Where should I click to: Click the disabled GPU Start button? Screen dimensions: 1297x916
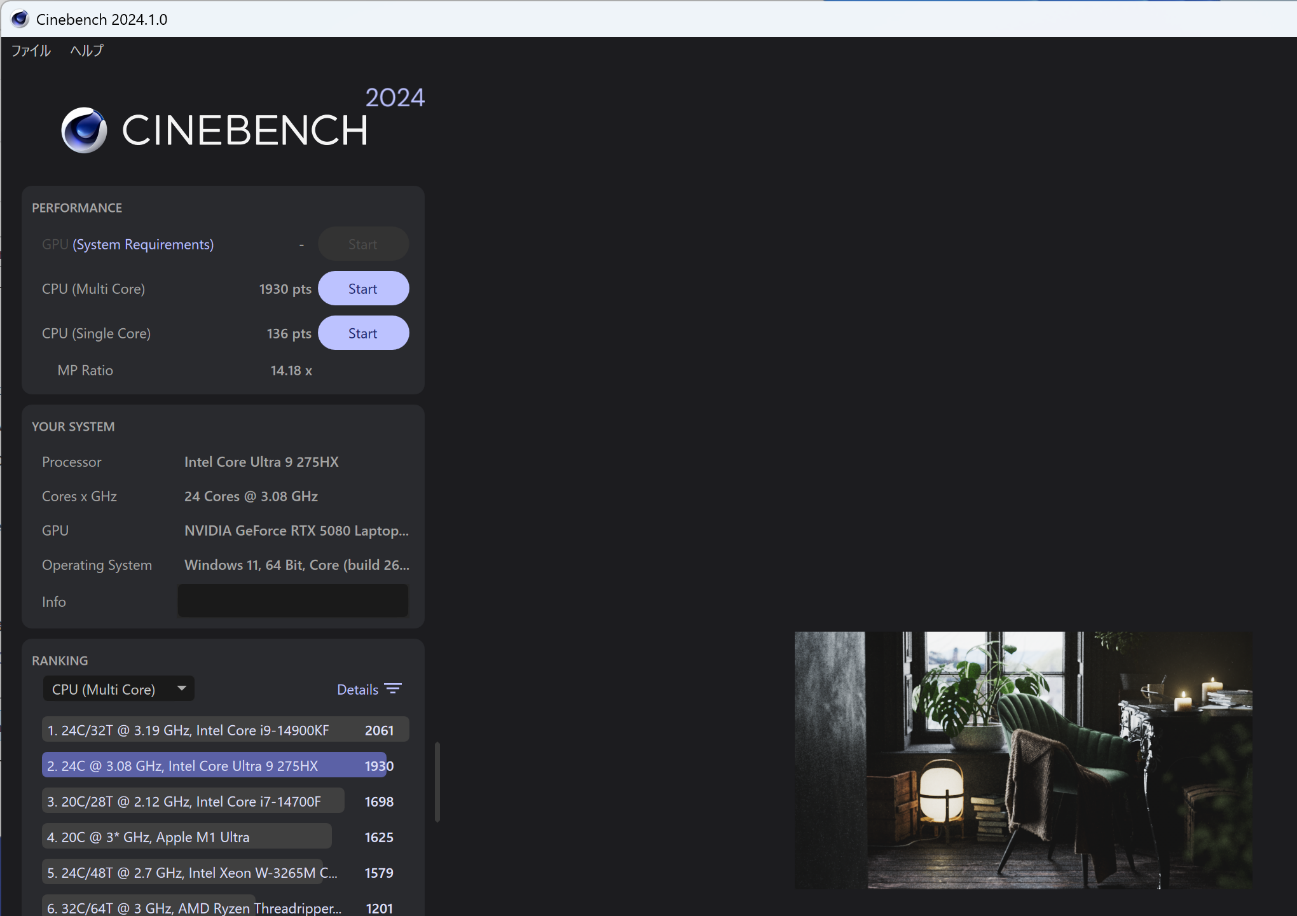[x=363, y=244]
